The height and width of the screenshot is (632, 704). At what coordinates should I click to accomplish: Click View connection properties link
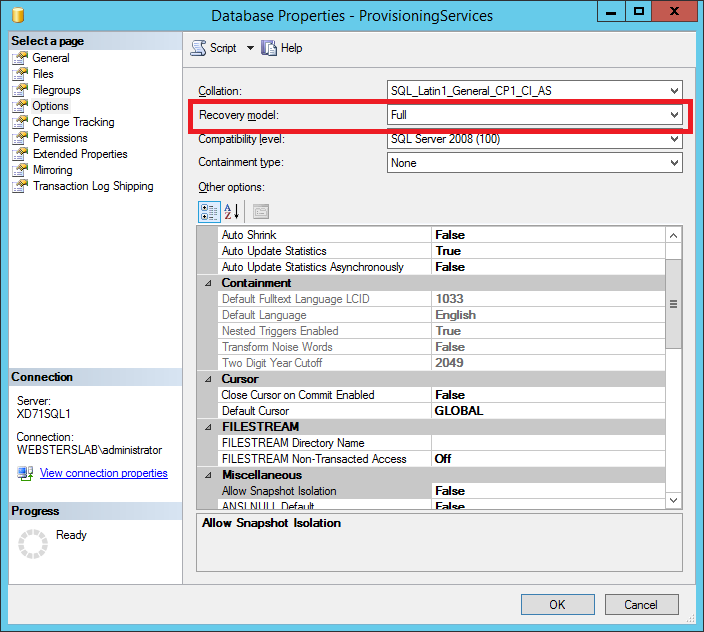(103, 473)
